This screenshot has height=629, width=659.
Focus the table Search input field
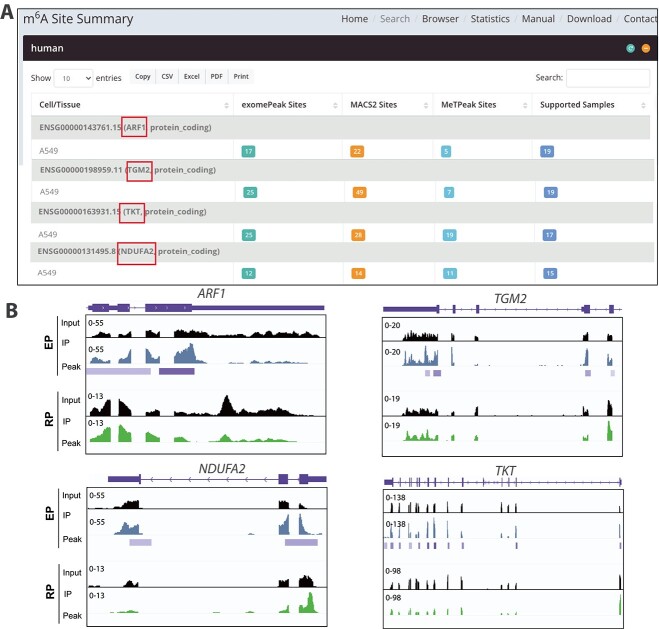608,78
